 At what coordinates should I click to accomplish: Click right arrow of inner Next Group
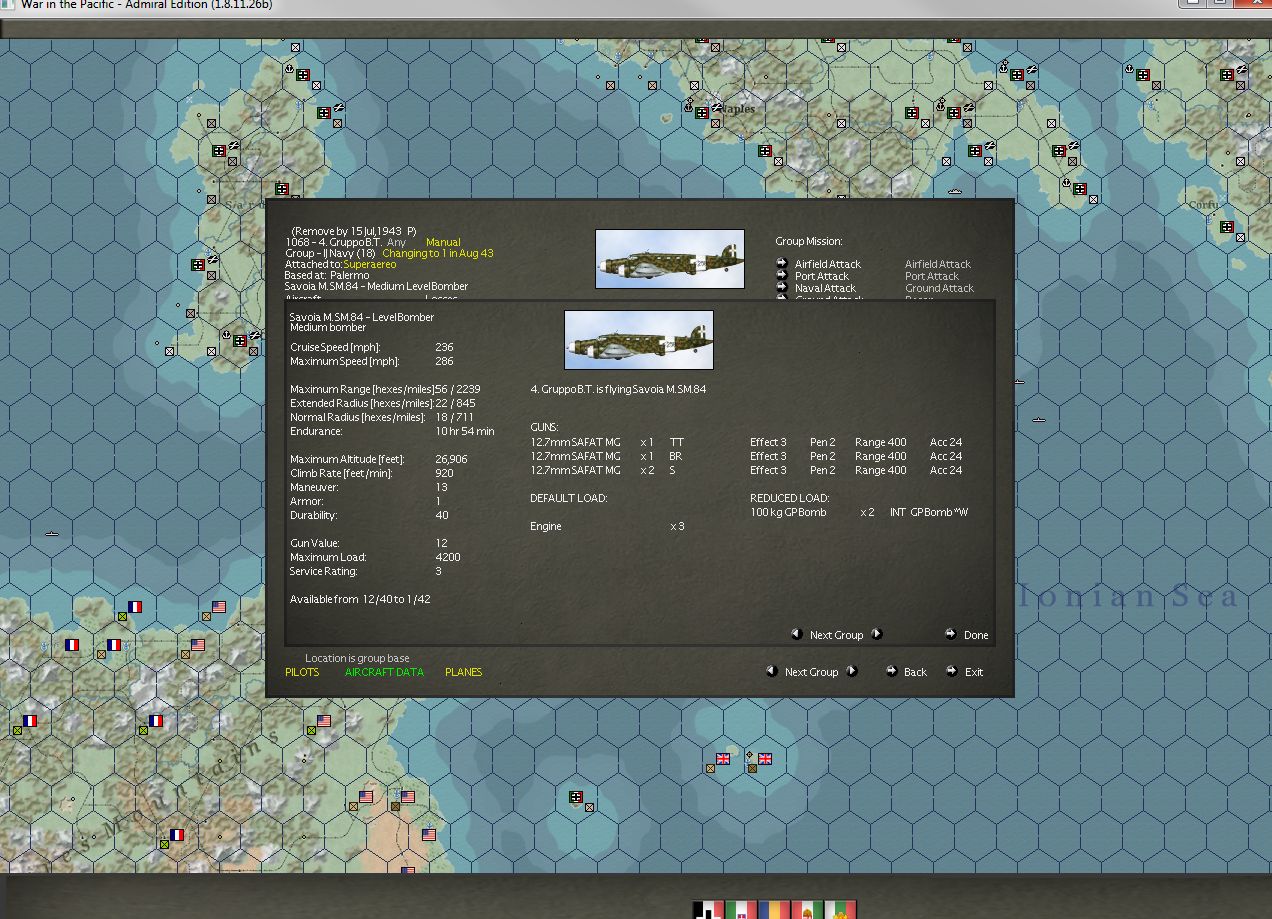(877, 634)
